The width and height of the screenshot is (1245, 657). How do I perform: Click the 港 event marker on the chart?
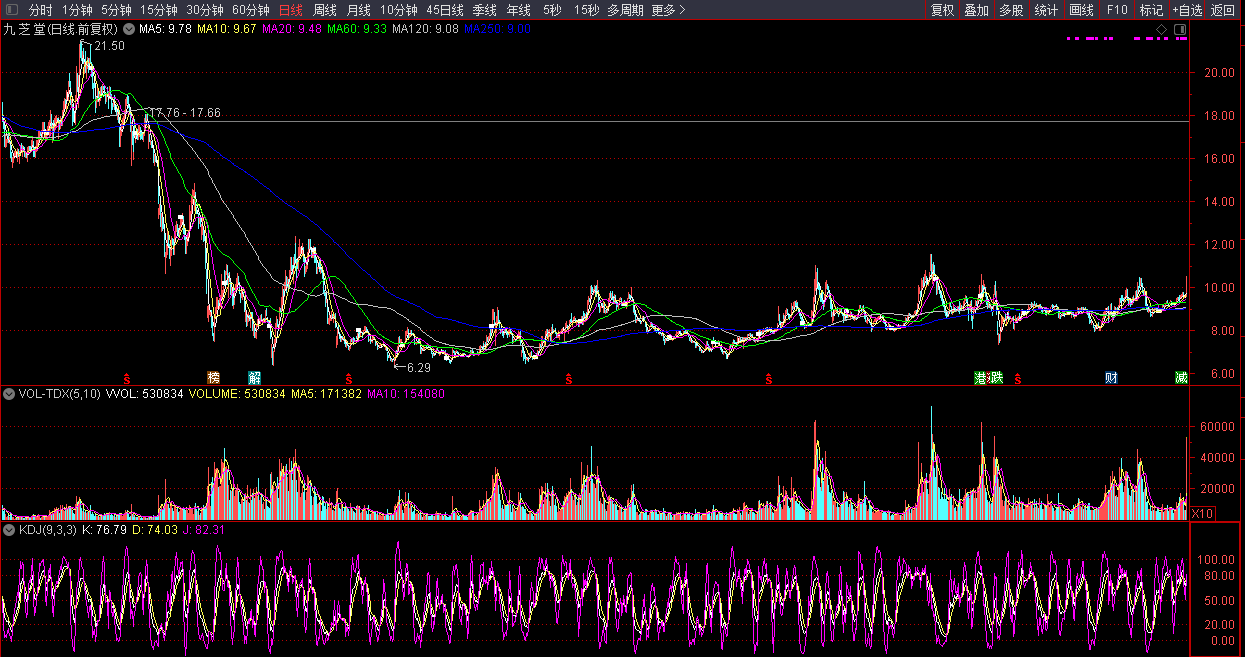[981, 378]
